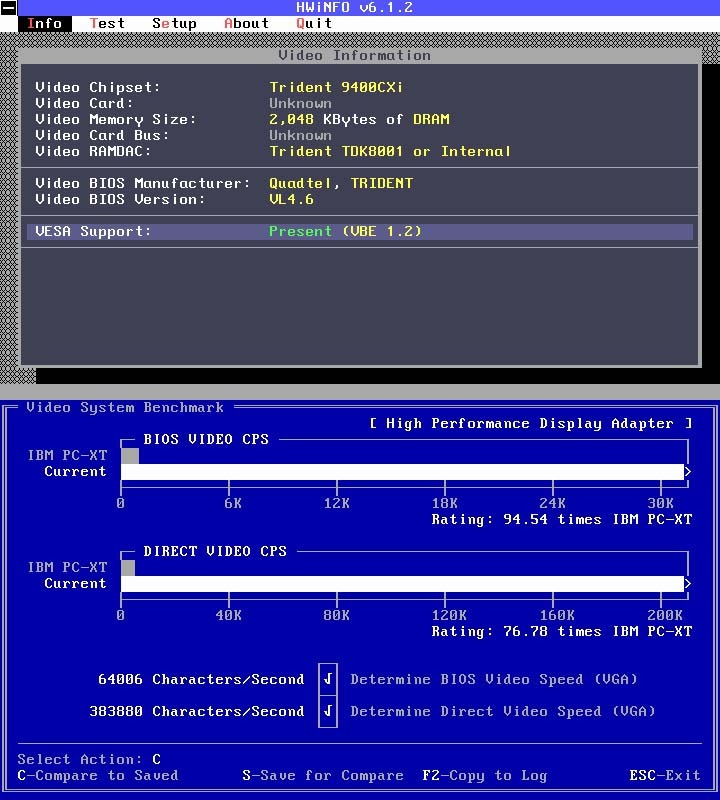Image resolution: width=720 pixels, height=800 pixels.
Task: Click the Video System Benchmark title
Action: pyautogui.click(x=125, y=407)
